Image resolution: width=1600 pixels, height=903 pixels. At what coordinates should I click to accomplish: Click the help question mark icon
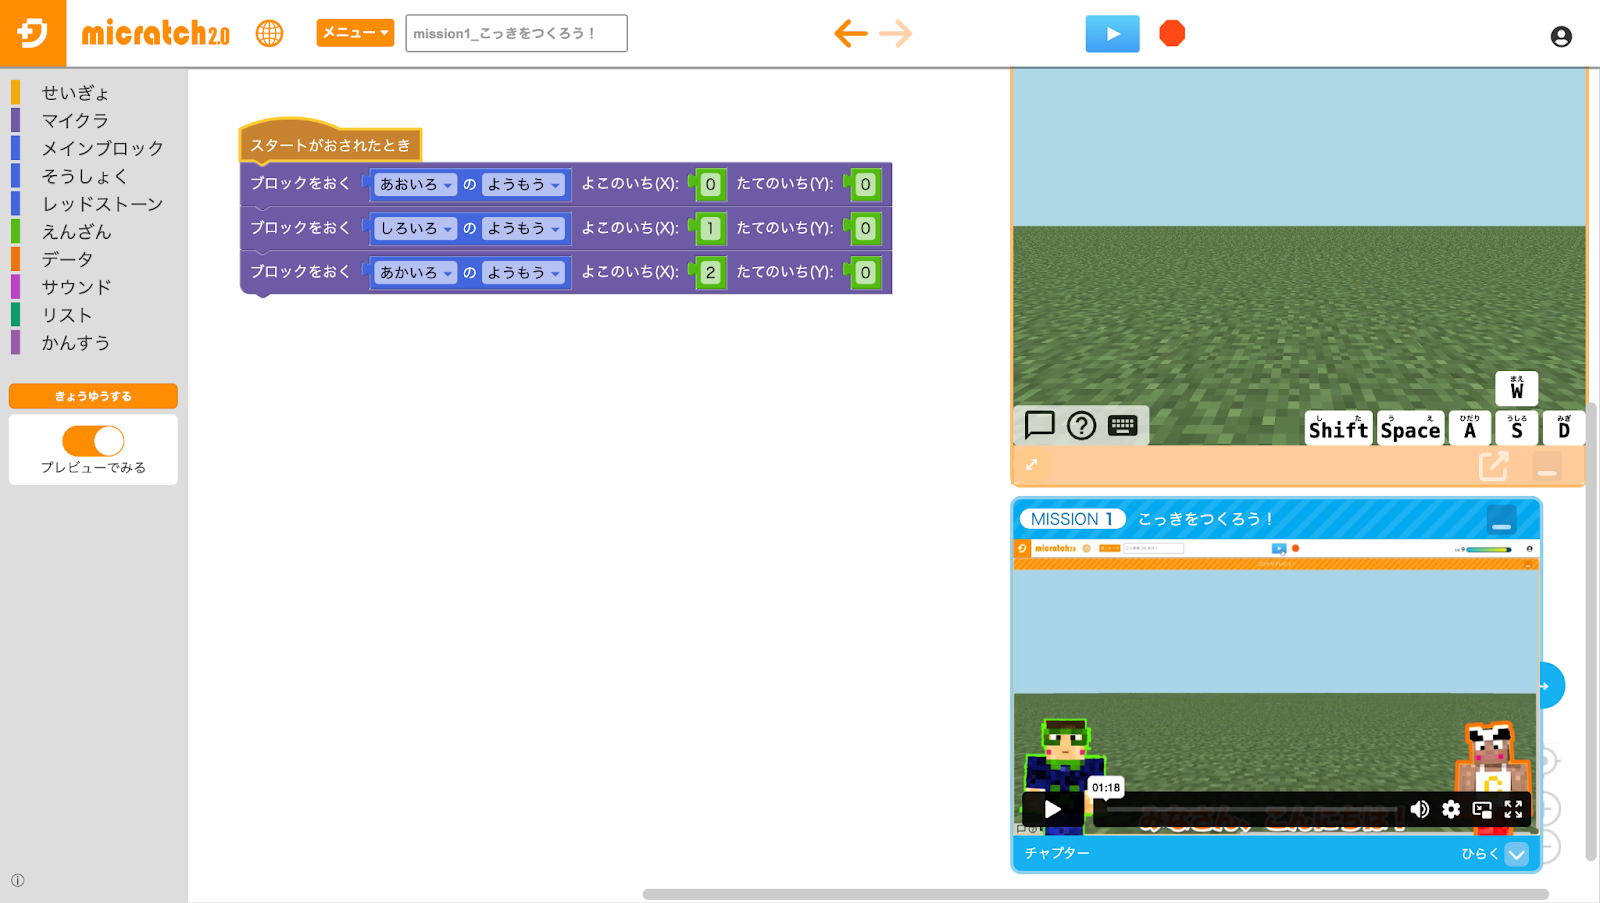pyautogui.click(x=1081, y=425)
